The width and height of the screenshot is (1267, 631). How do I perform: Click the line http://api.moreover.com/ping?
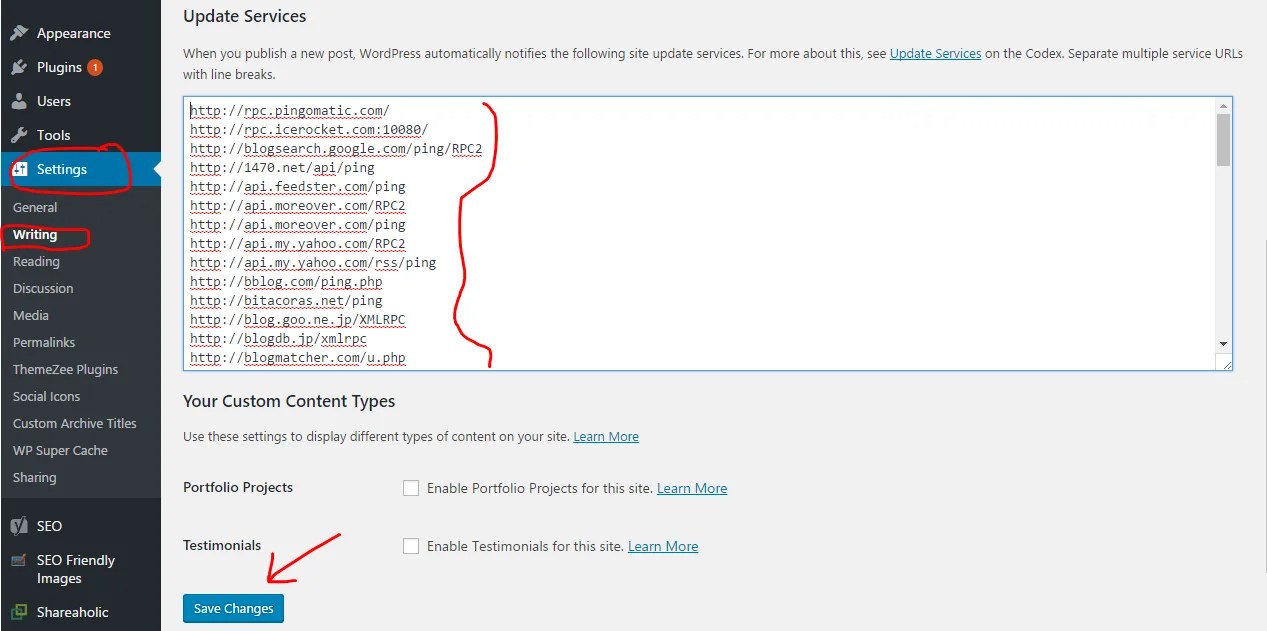298,225
